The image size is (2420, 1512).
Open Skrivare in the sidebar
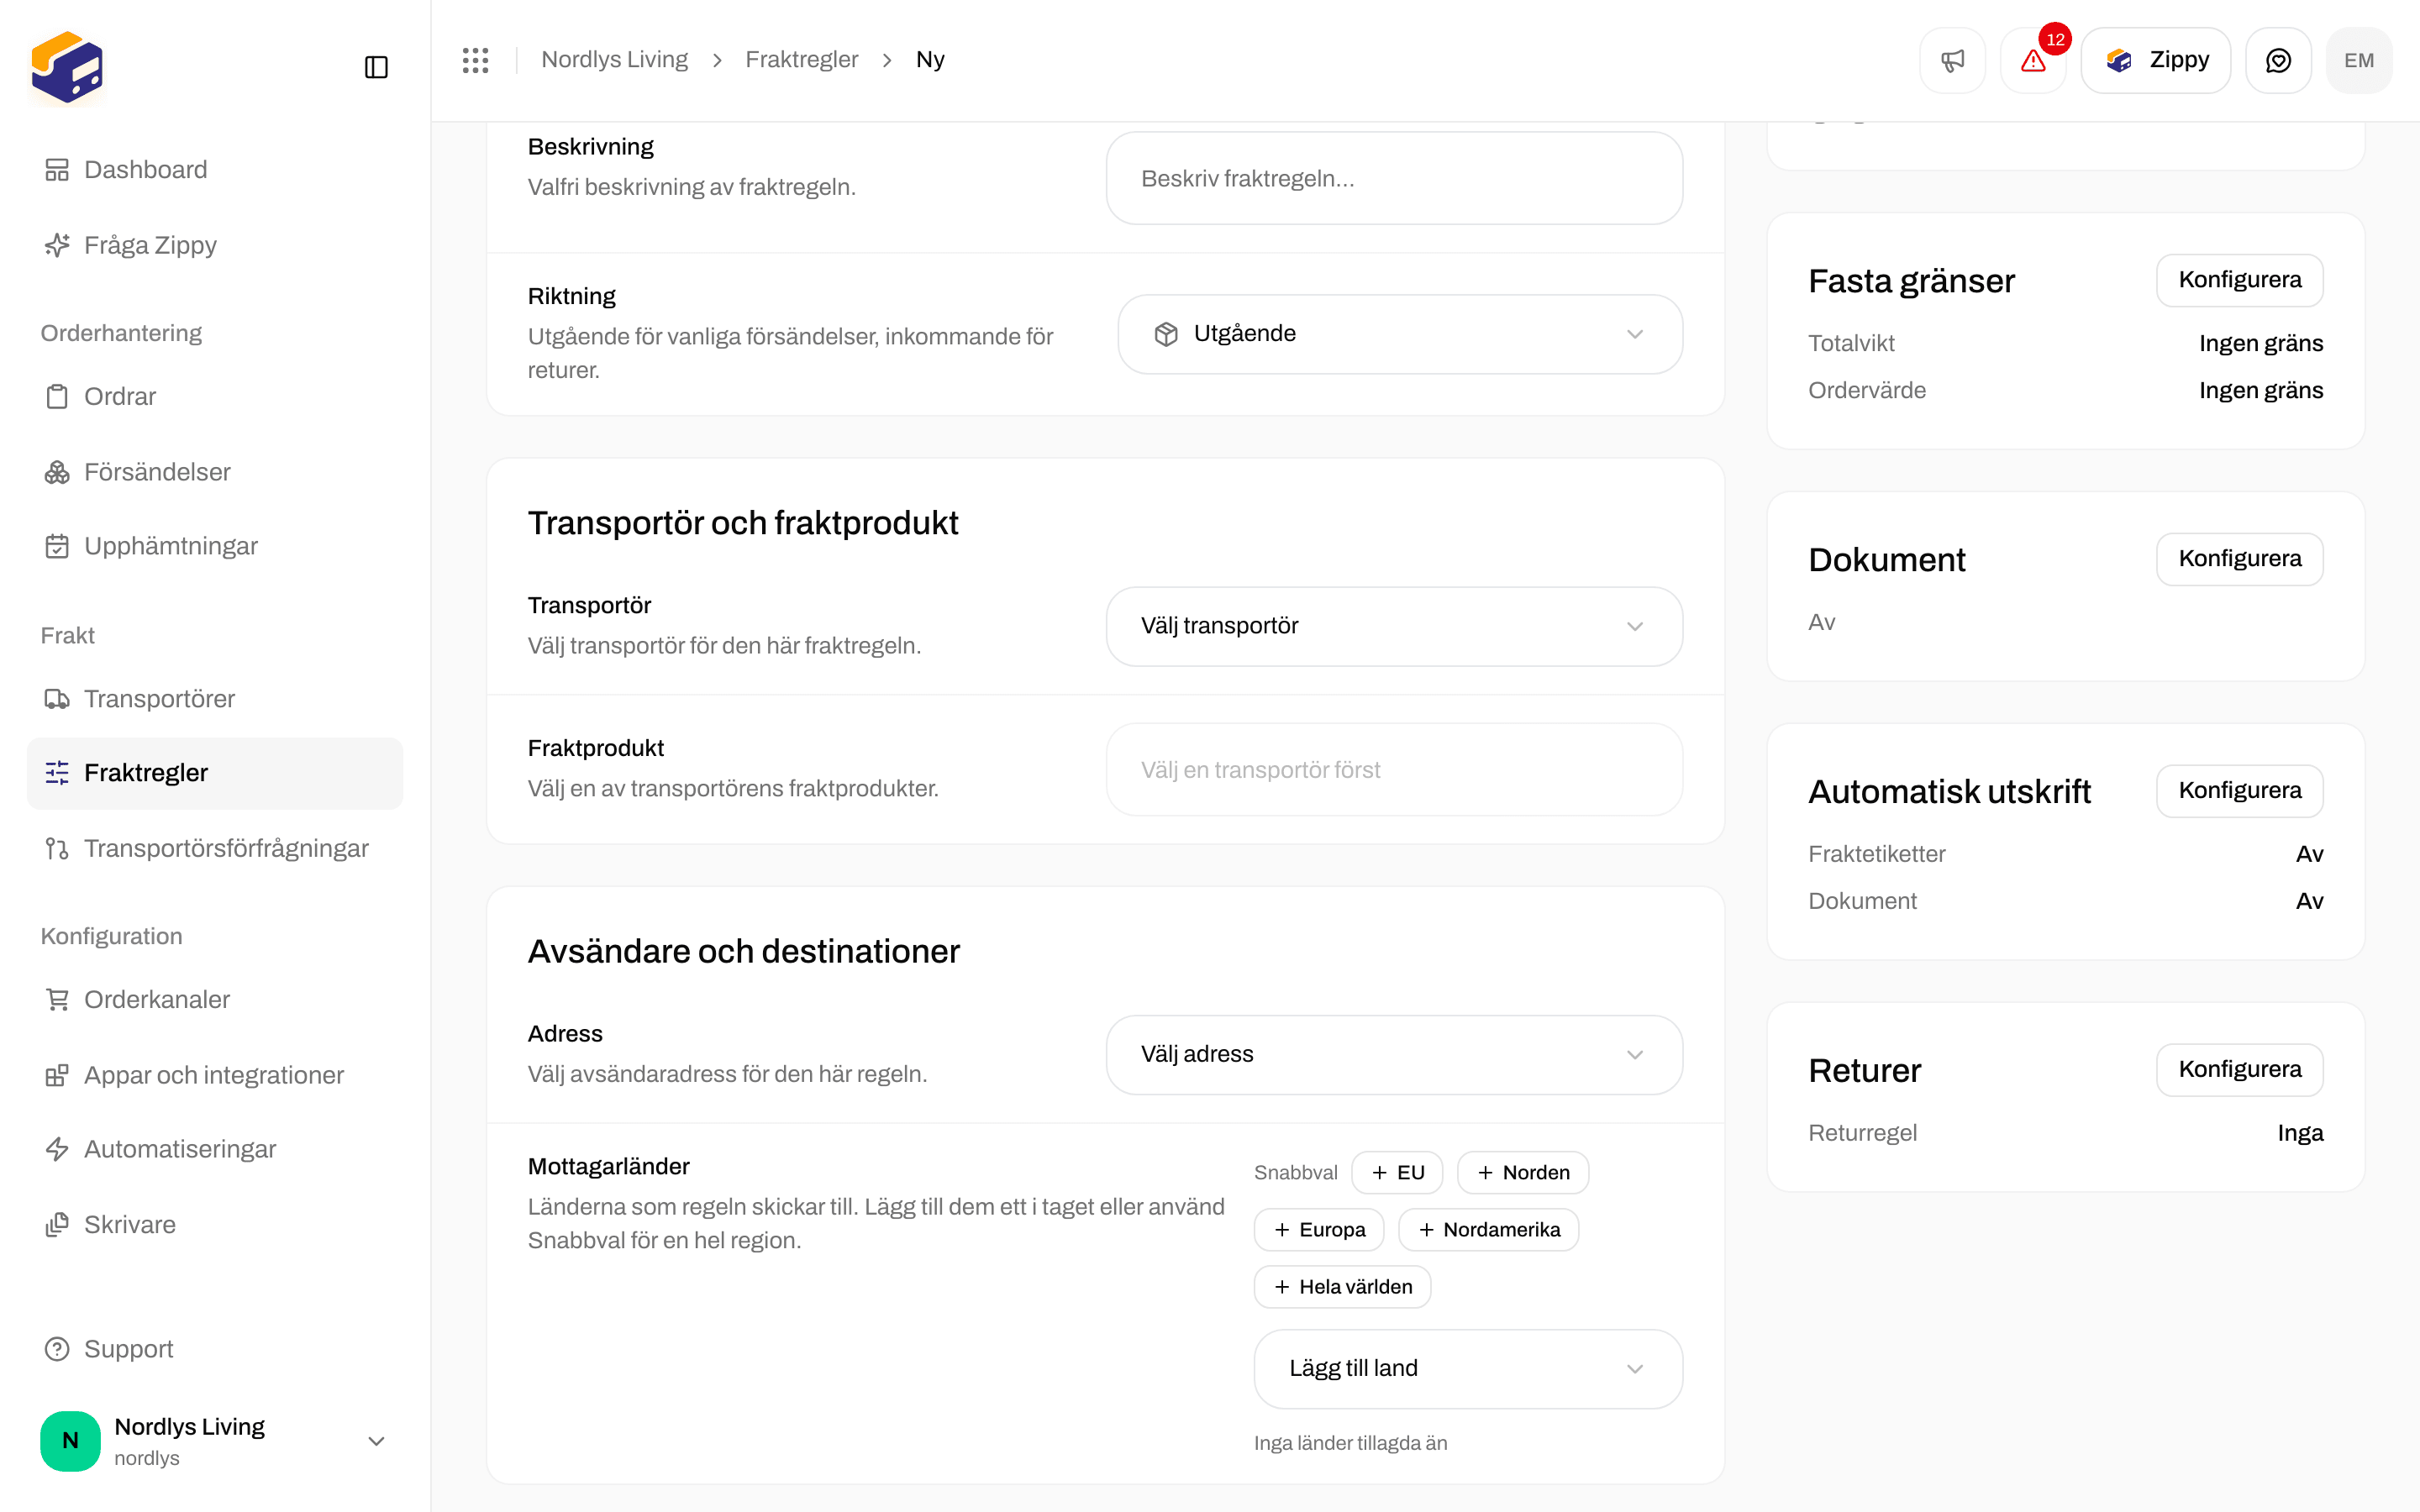pos(215,1225)
